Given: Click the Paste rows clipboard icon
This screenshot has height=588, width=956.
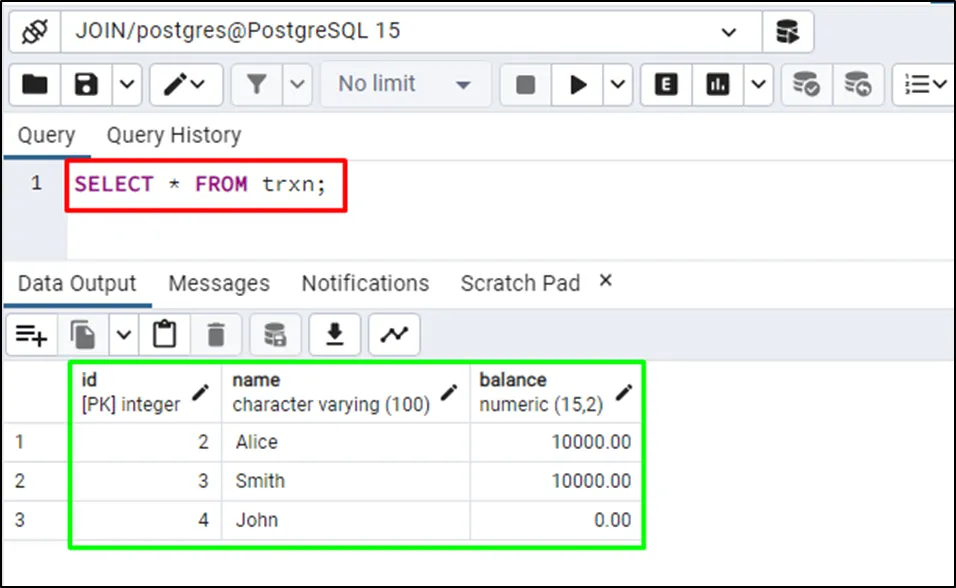Looking at the screenshot, I should (164, 334).
